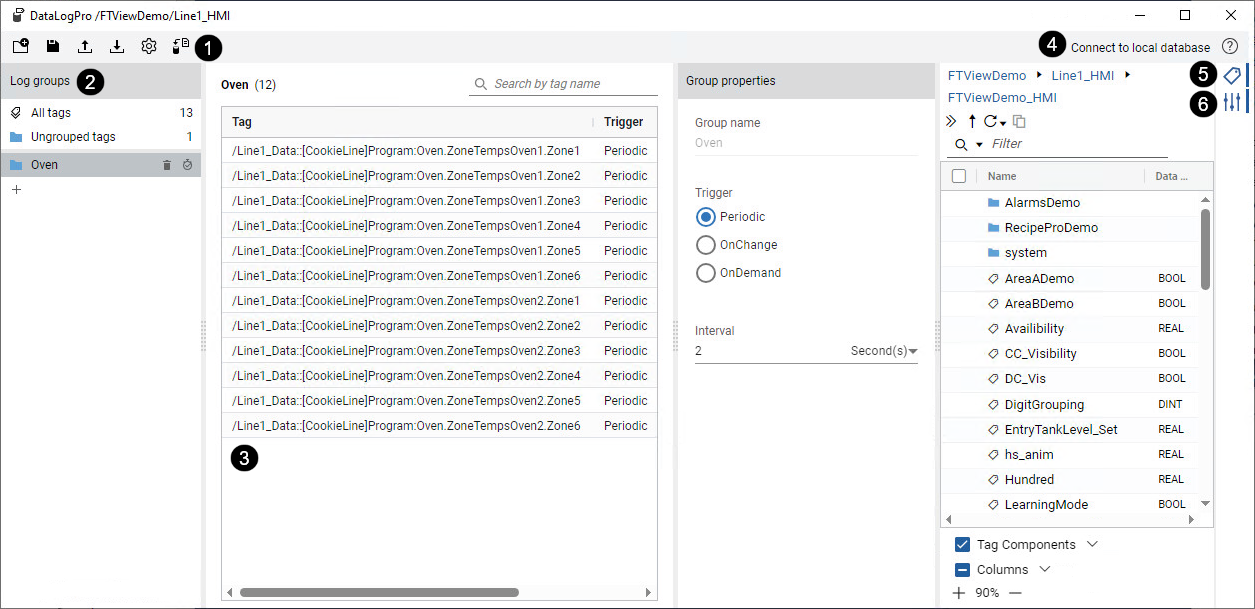Screen dimensions: 1255x609
Task: Open the Filter search options dropdown arrow
Action: point(979,145)
